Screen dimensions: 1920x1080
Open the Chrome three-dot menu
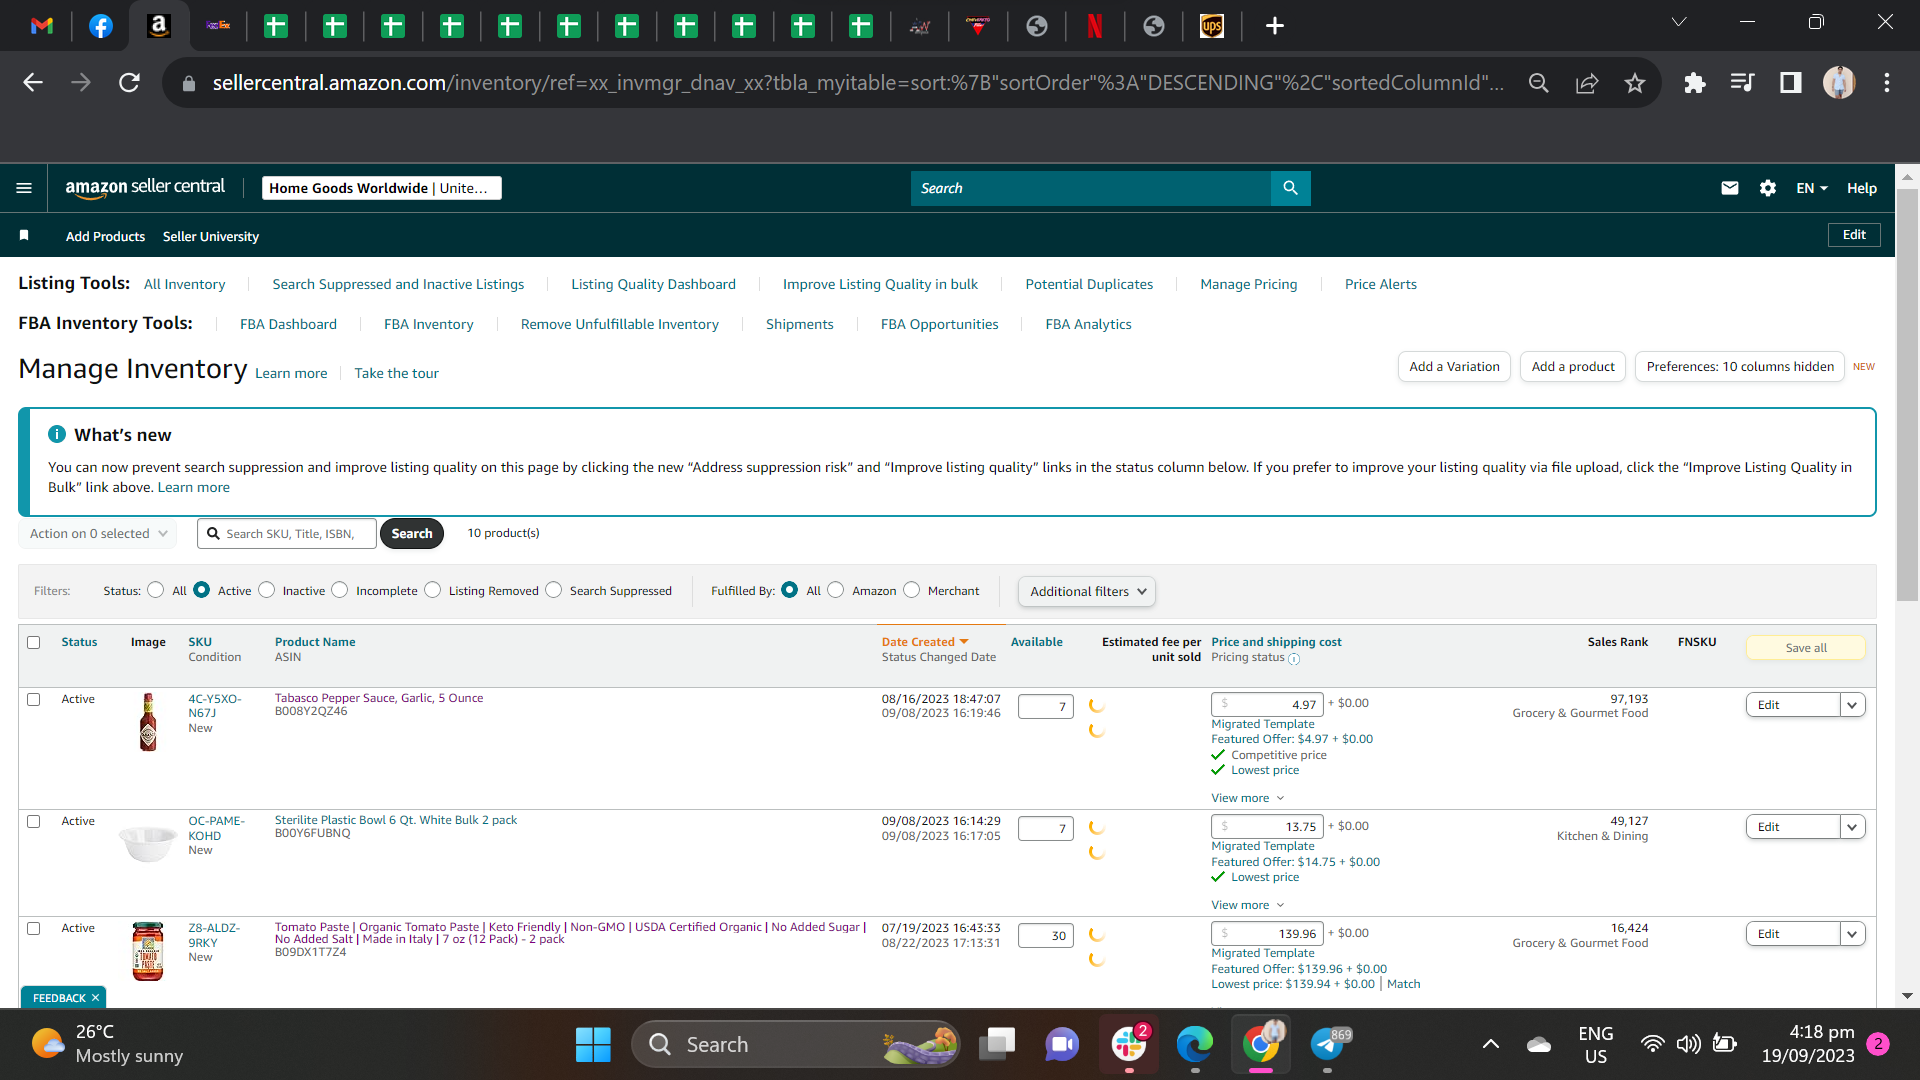1887,83
